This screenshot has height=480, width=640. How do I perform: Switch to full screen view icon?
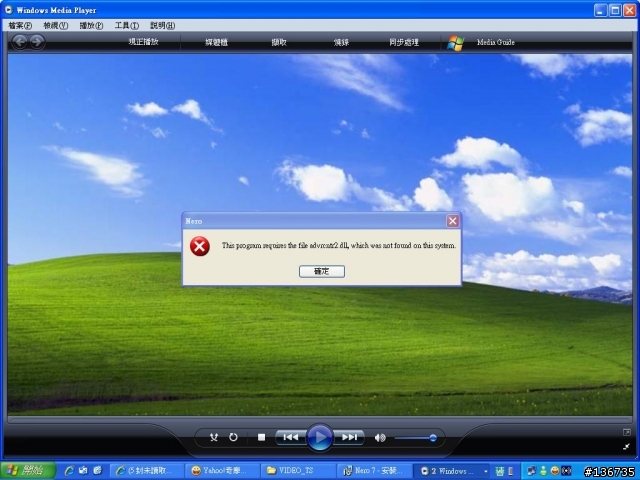[x=627, y=432]
